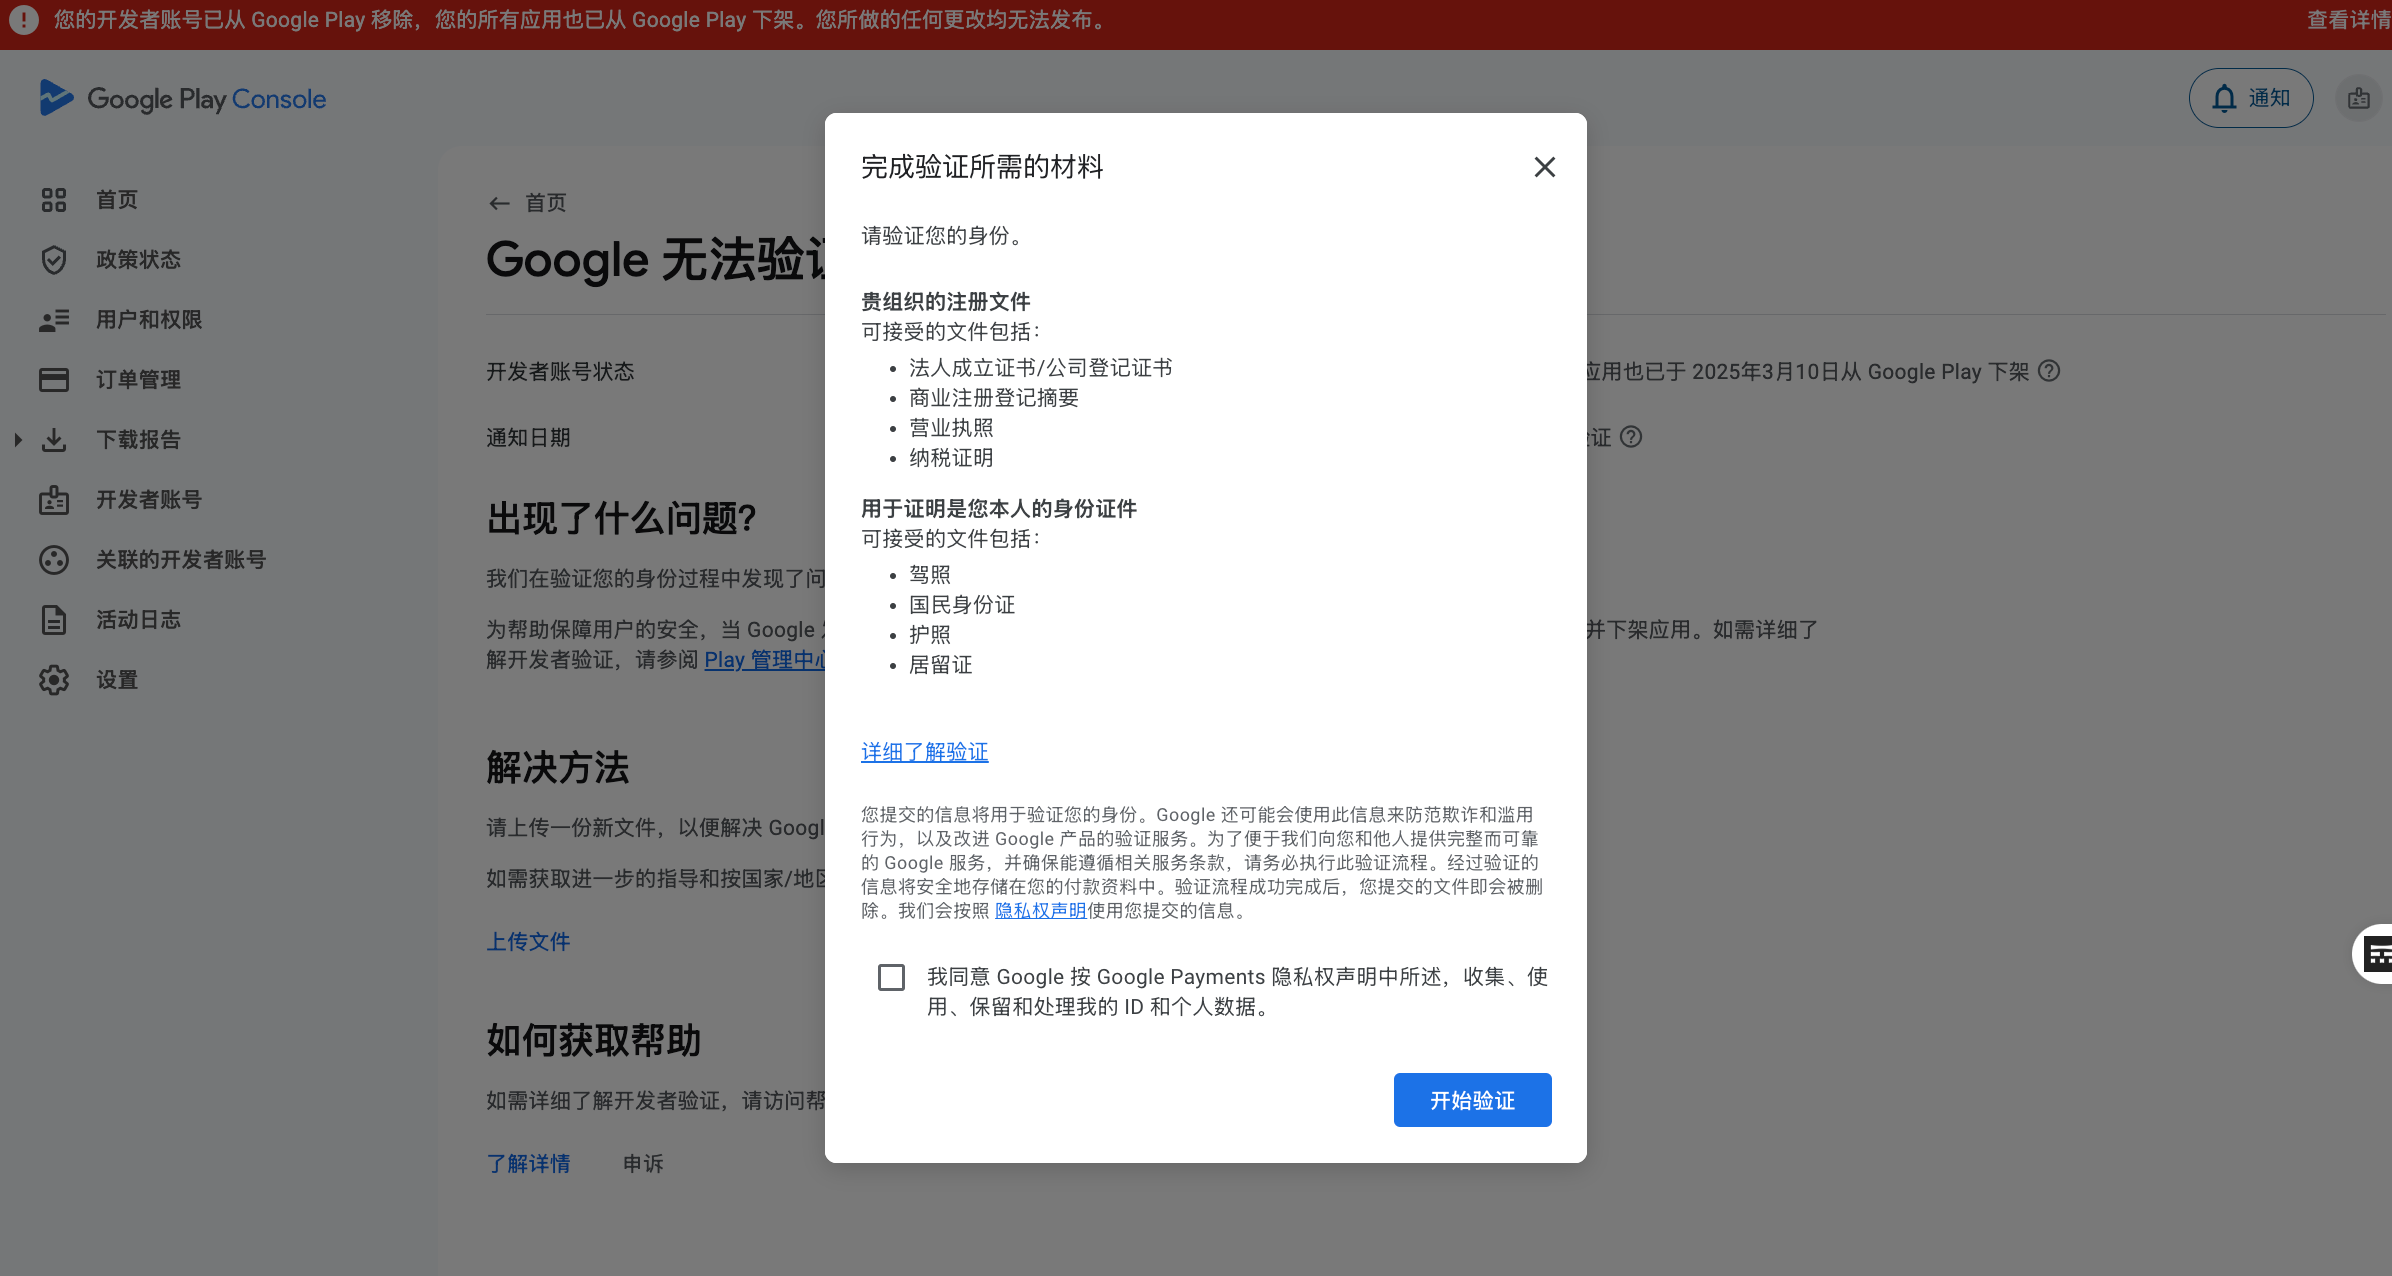Click the 上传文件 link
The height and width of the screenshot is (1276, 2392).
coord(528,941)
